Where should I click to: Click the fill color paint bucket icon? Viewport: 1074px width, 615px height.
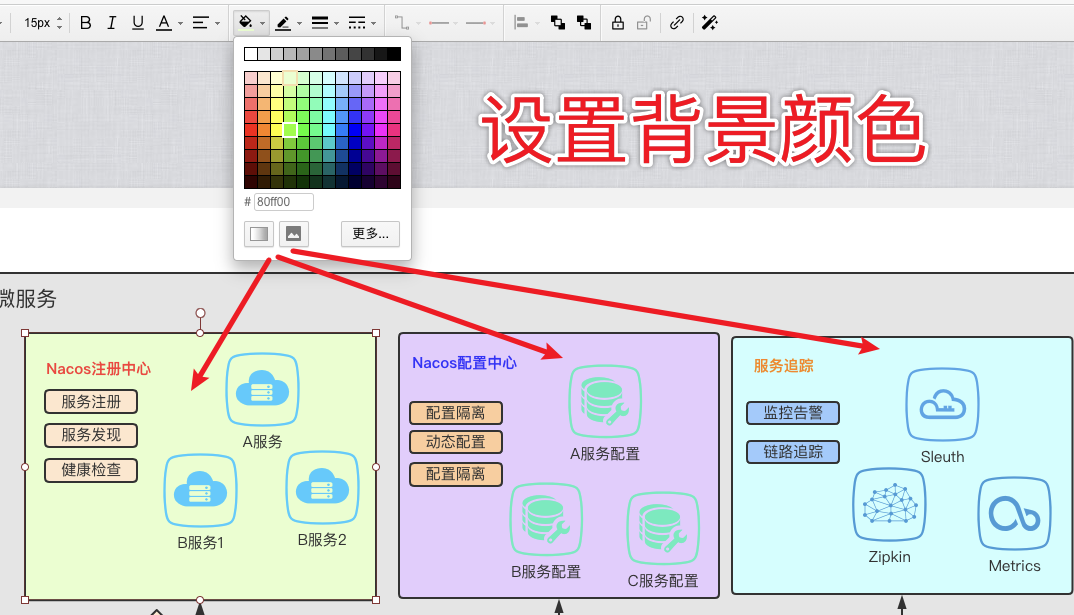pos(245,23)
